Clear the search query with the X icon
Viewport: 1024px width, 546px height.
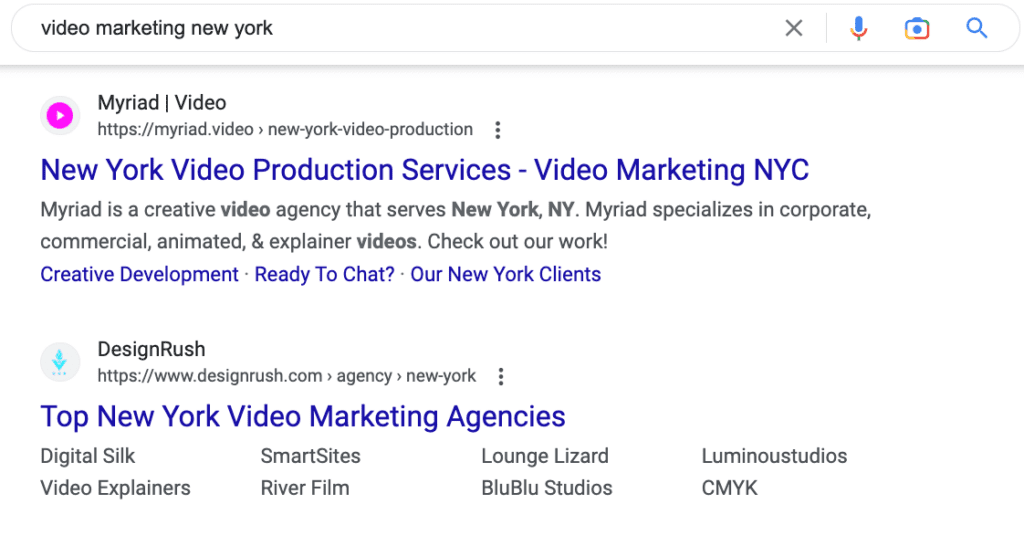[793, 28]
